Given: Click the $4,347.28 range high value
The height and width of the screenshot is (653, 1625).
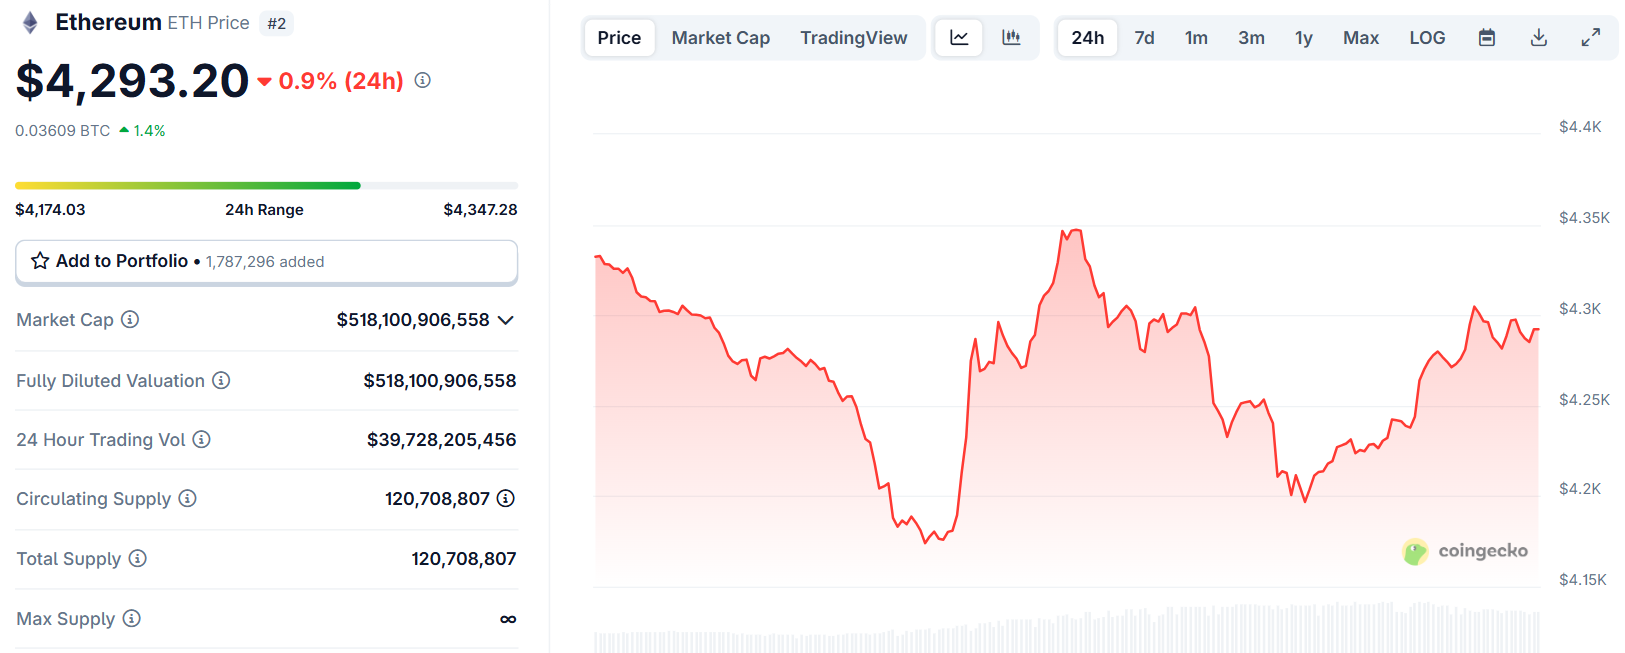Looking at the screenshot, I should (480, 209).
